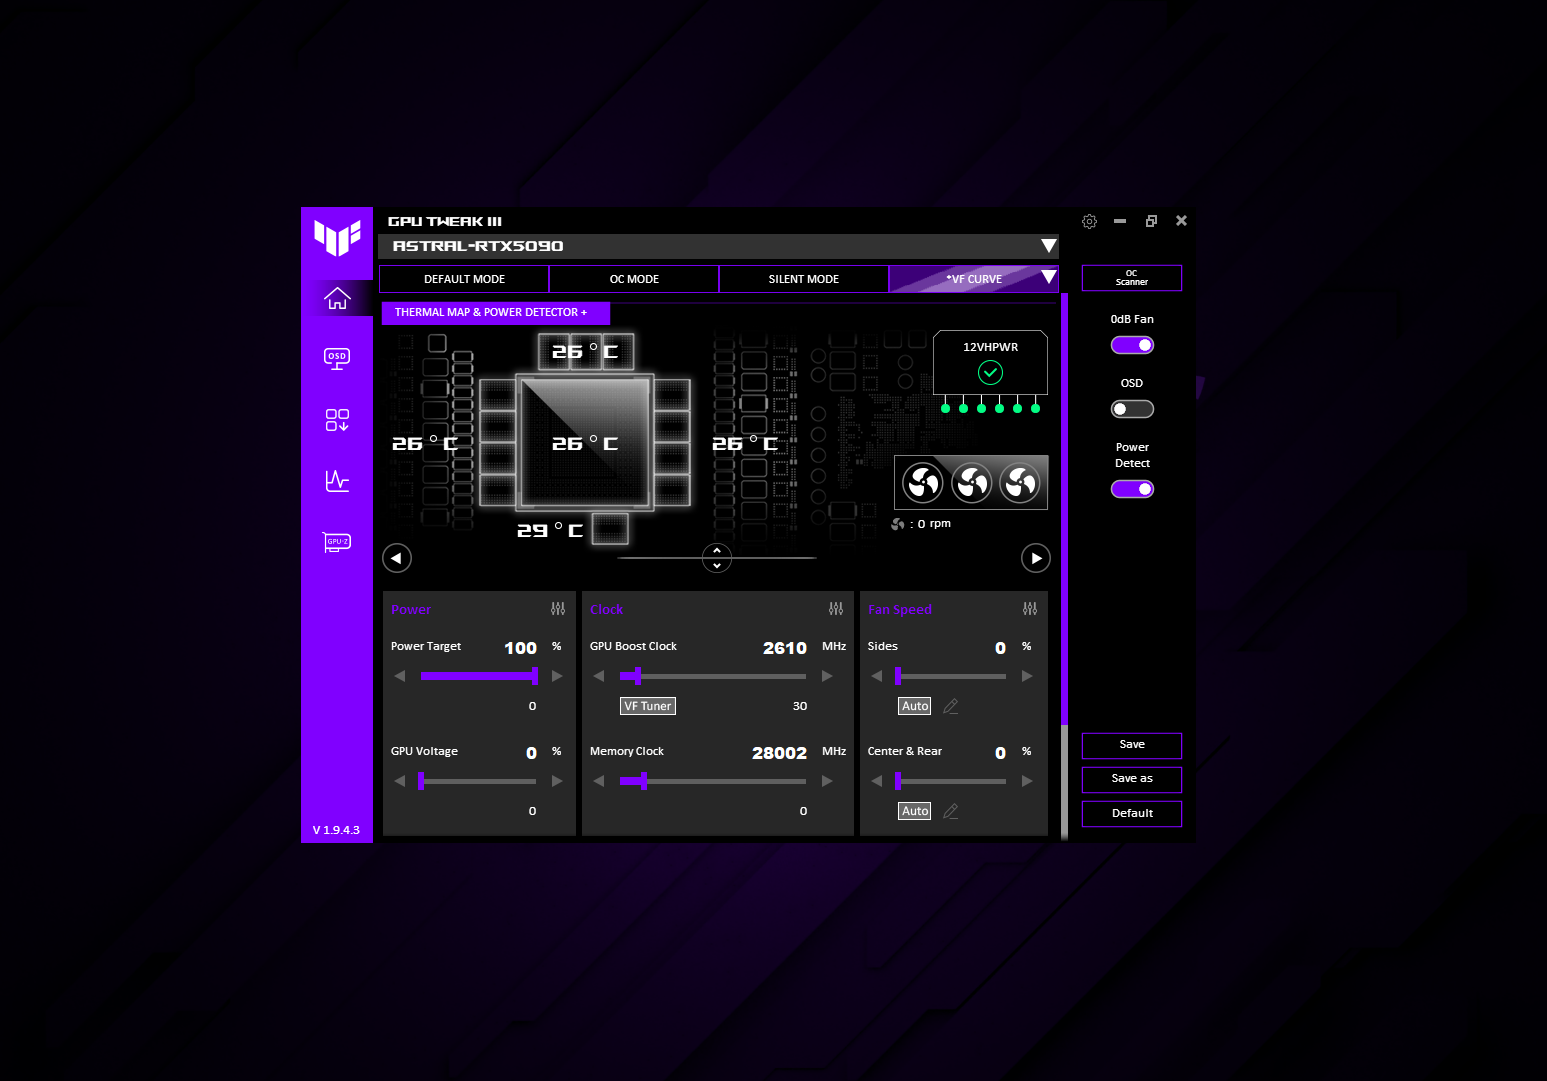
Task: Decrease Center & Rear fan speed with the left arrow
Action: (877, 781)
